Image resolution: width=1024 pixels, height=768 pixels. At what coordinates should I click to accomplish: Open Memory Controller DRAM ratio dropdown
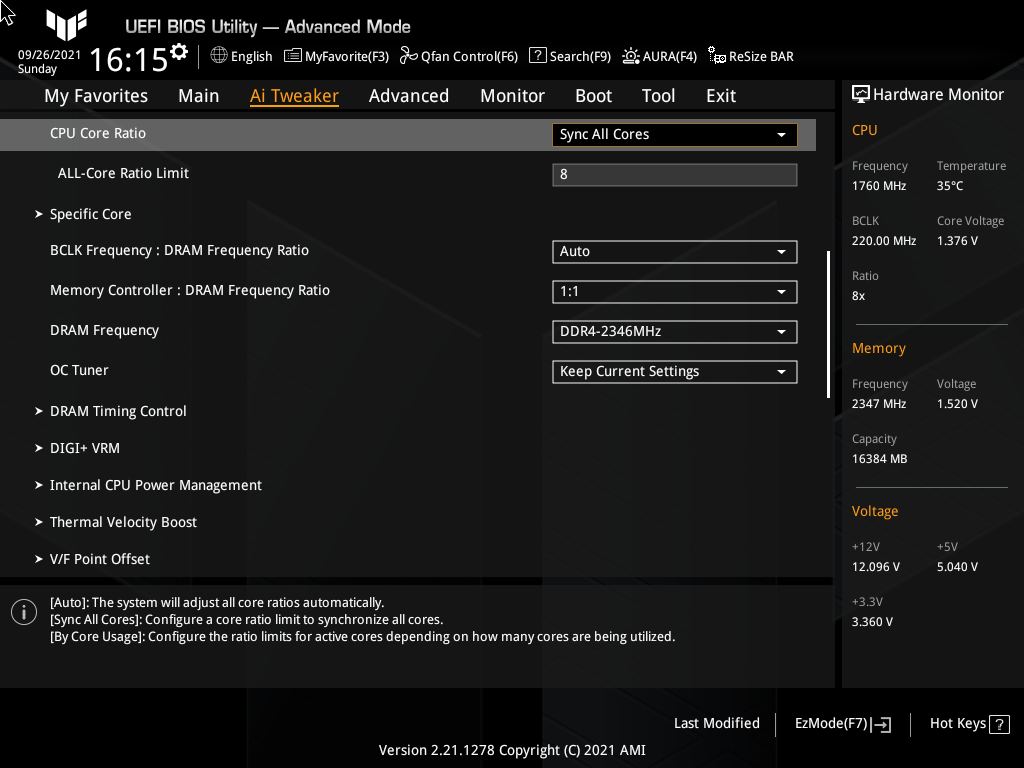675,291
